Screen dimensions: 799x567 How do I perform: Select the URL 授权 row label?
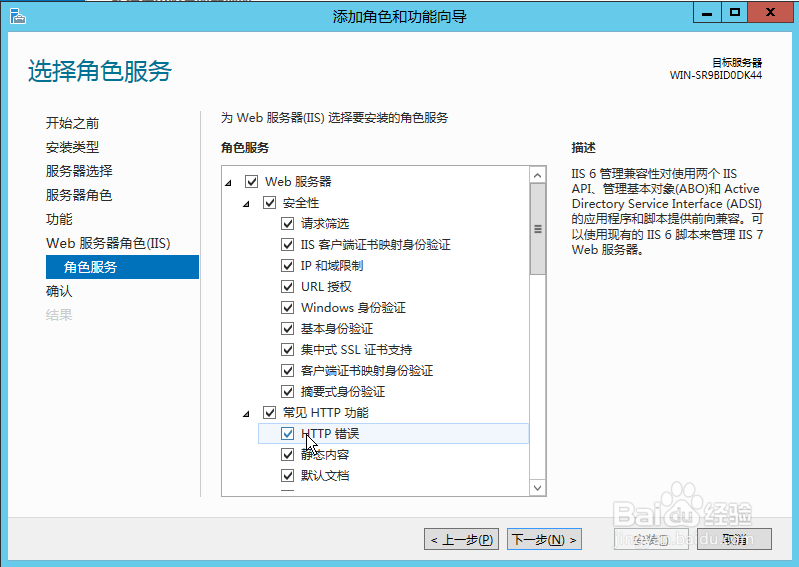(326, 286)
